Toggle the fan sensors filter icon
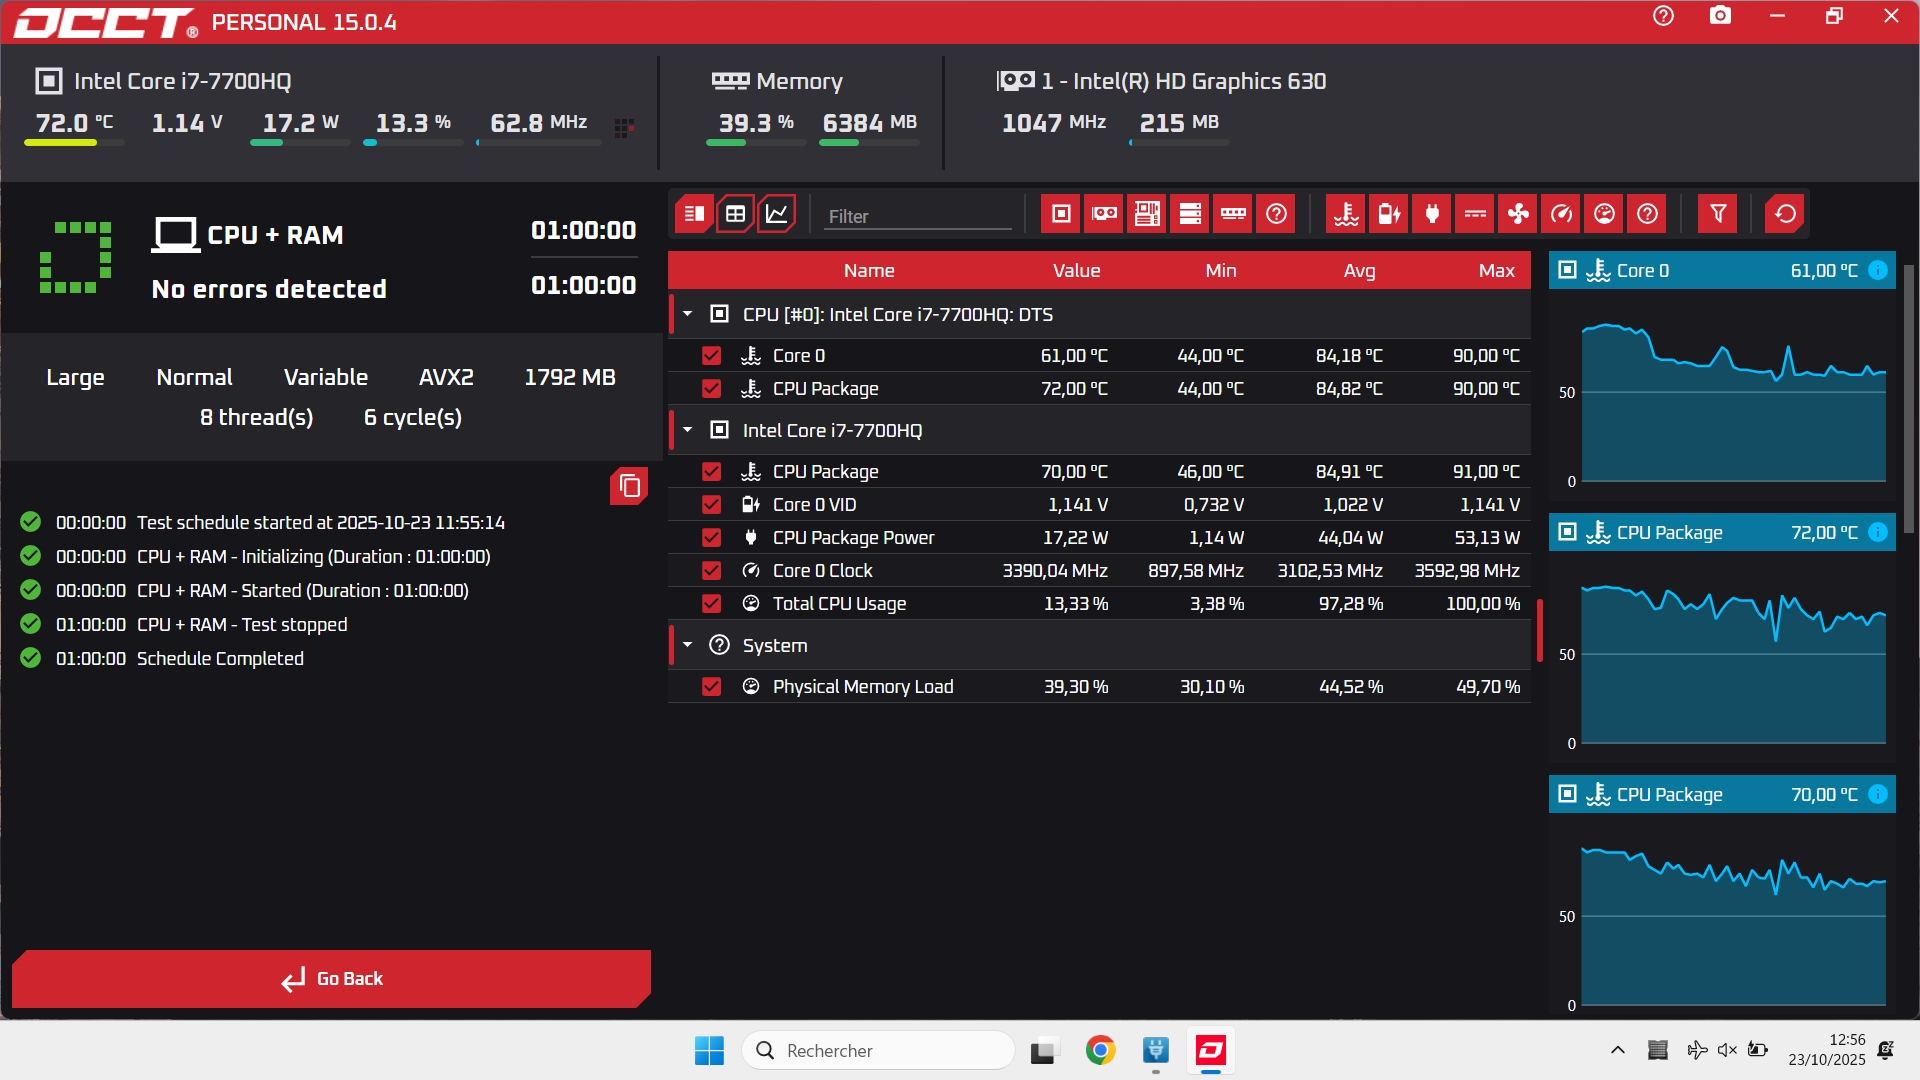This screenshot has width=1920, height=1080. (1518, 214)
